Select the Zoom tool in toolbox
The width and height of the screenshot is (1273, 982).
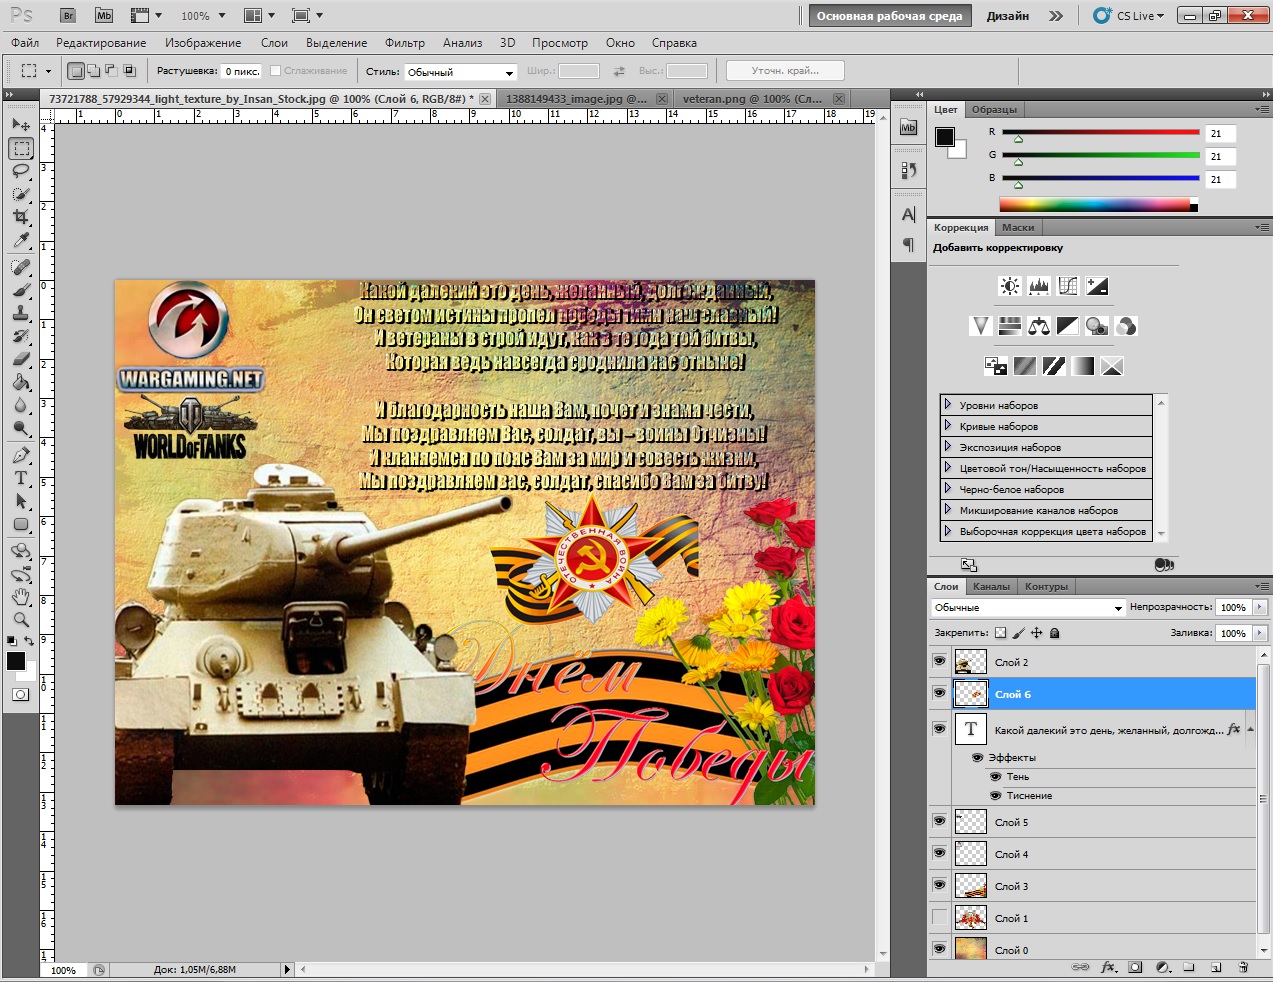click(21, 620)
